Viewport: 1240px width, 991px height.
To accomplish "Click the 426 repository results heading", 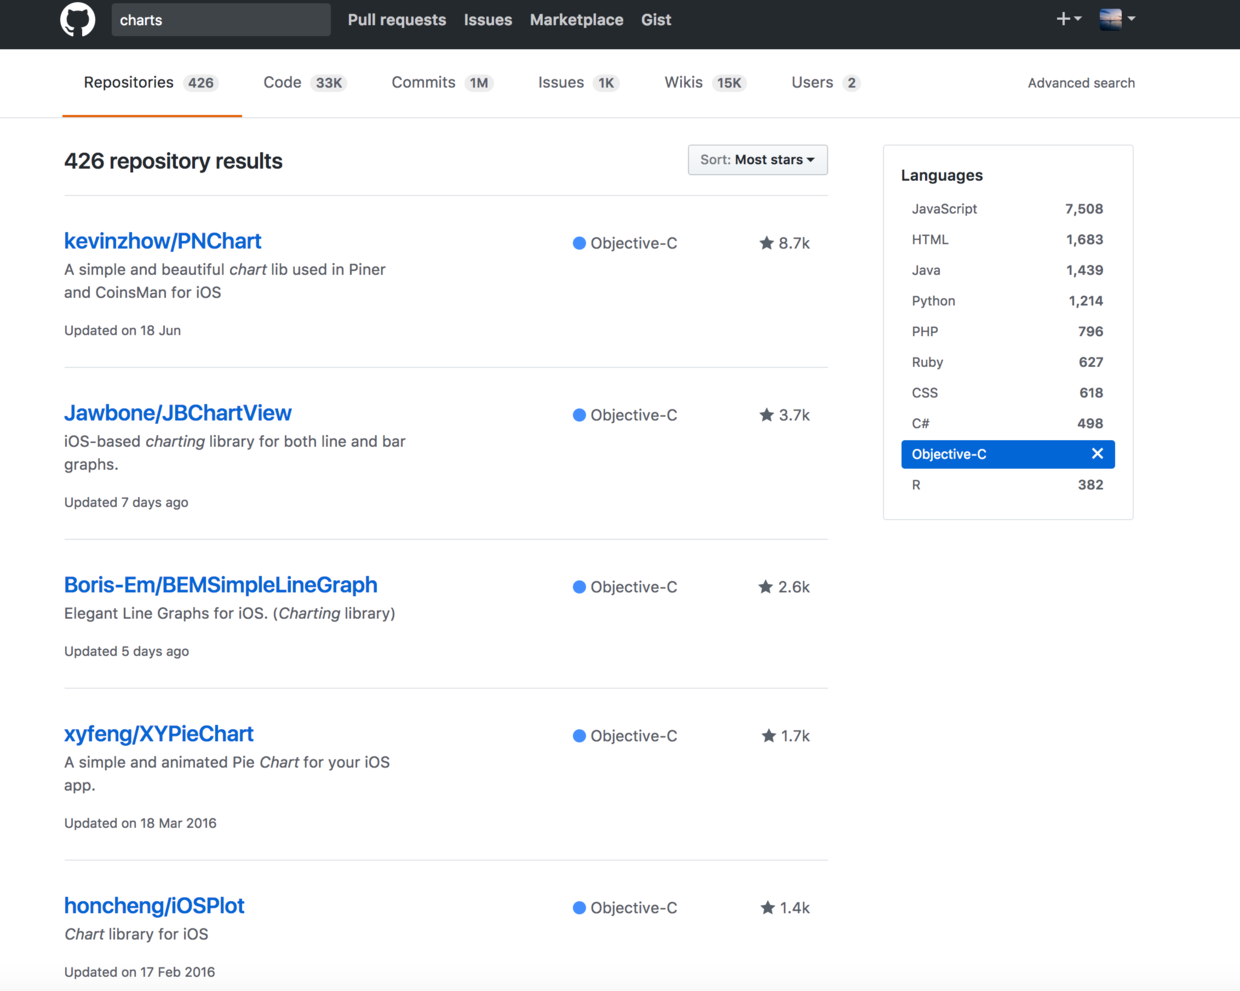I will pyautogui.click(x=173, y=161).
